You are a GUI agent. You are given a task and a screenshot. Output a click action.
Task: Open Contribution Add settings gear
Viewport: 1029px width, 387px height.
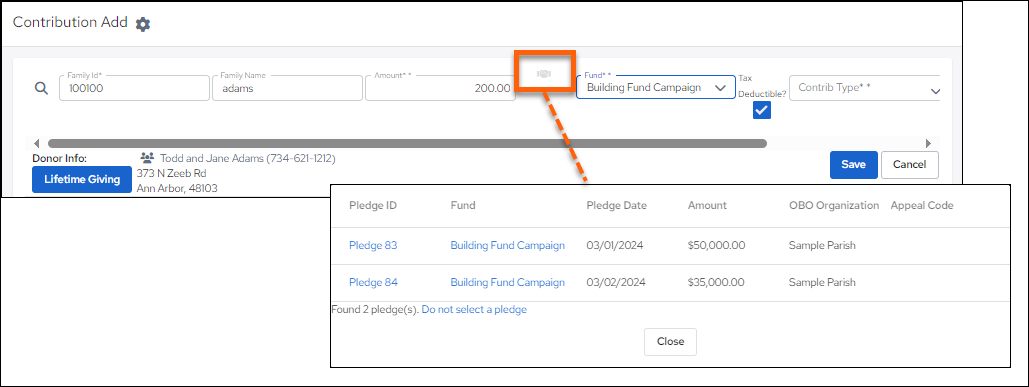[x=142, y=24]
